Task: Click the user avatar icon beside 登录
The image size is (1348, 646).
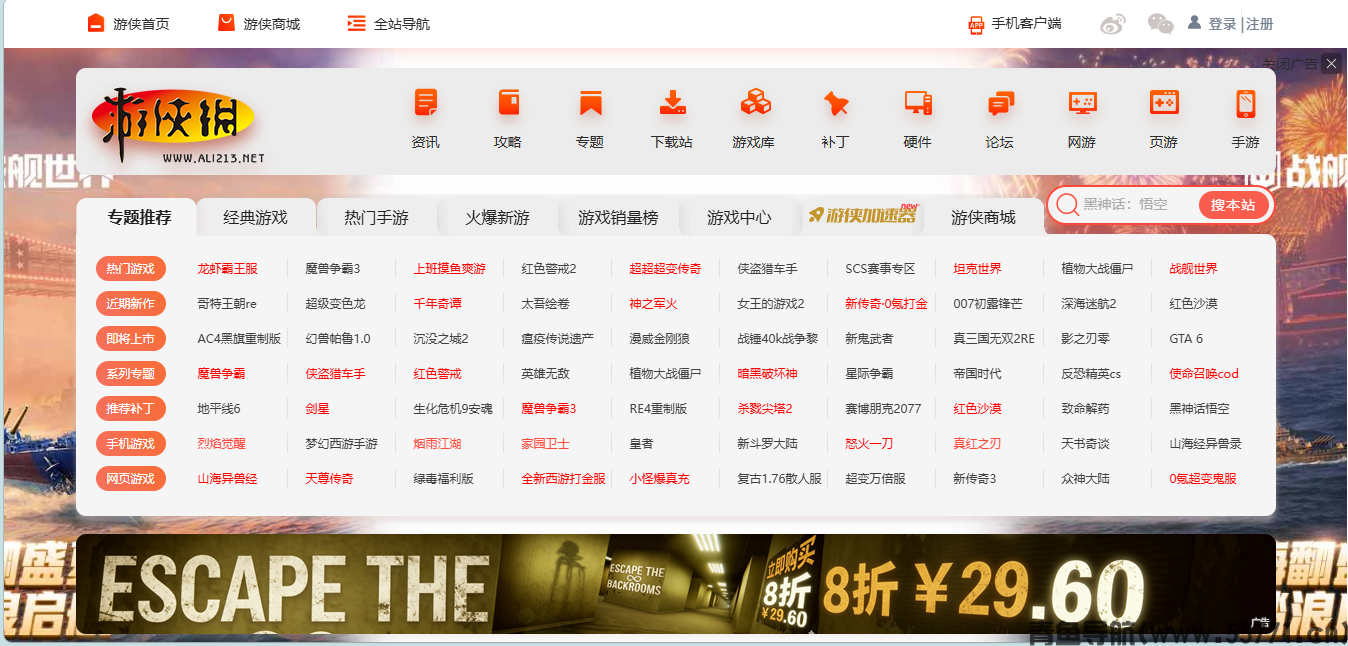Action: 1194,22
